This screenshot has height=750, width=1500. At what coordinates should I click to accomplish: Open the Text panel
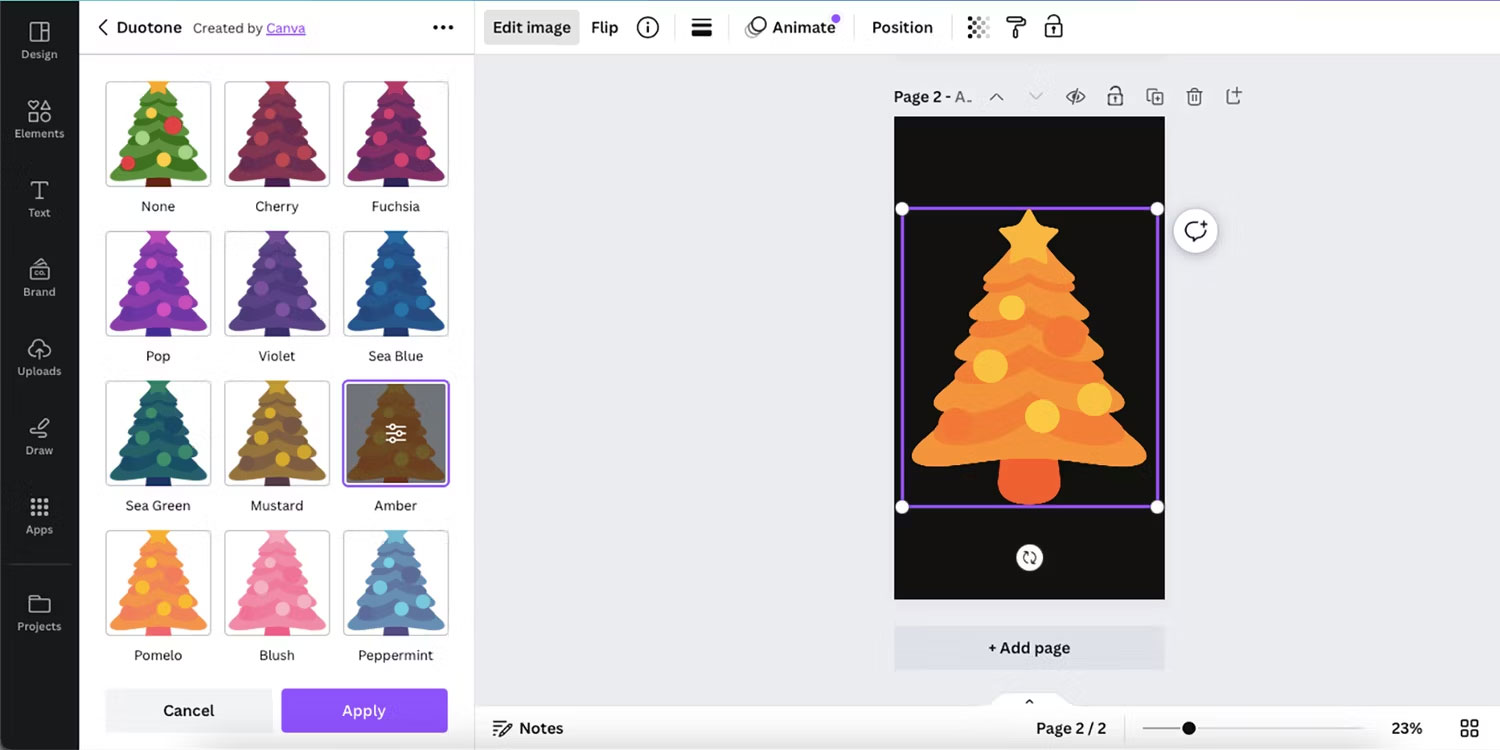(39, 198)
